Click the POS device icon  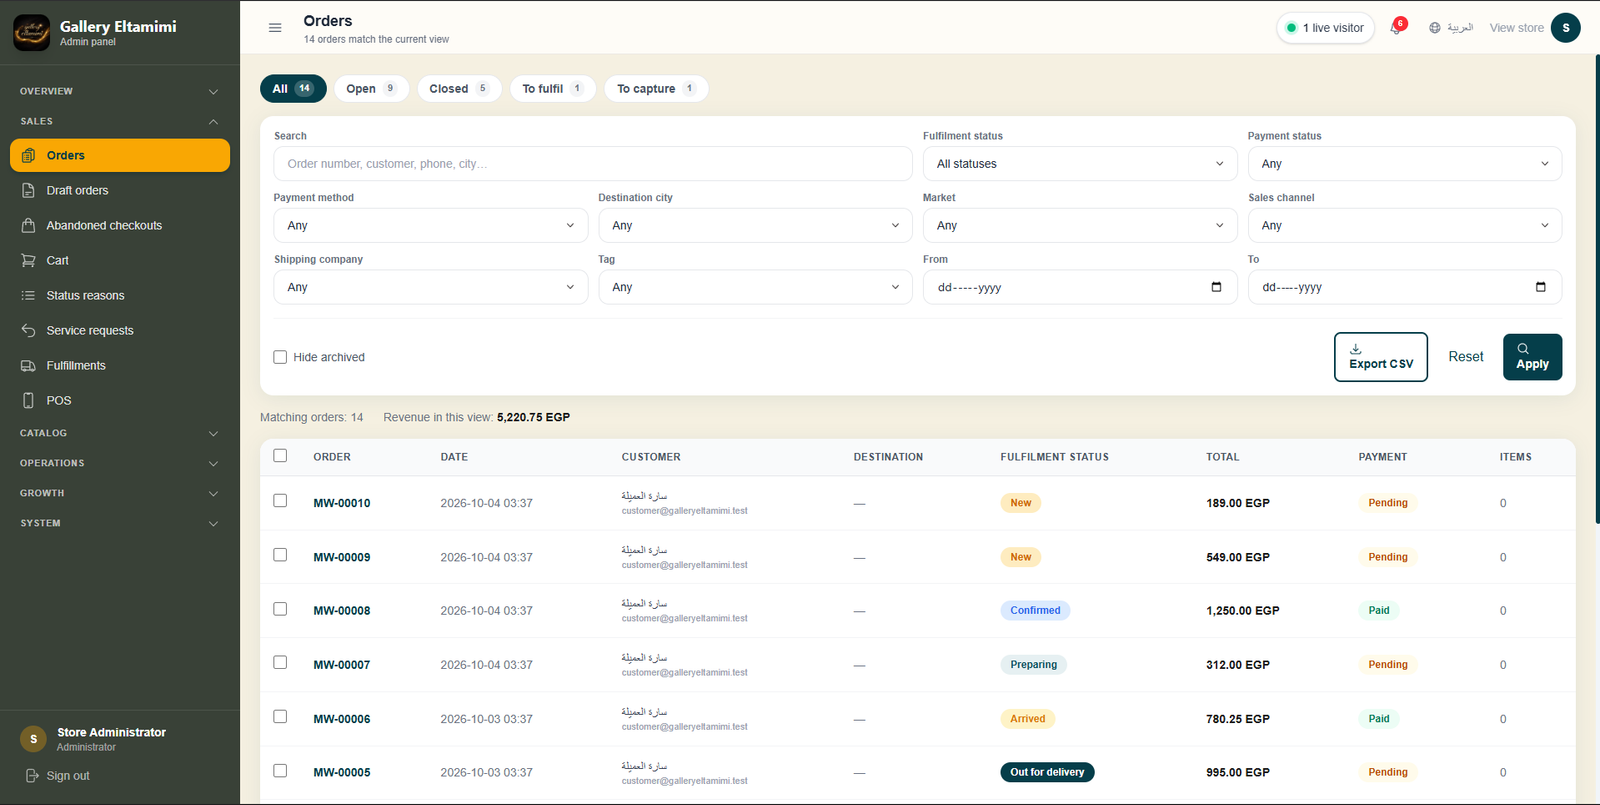28,400
